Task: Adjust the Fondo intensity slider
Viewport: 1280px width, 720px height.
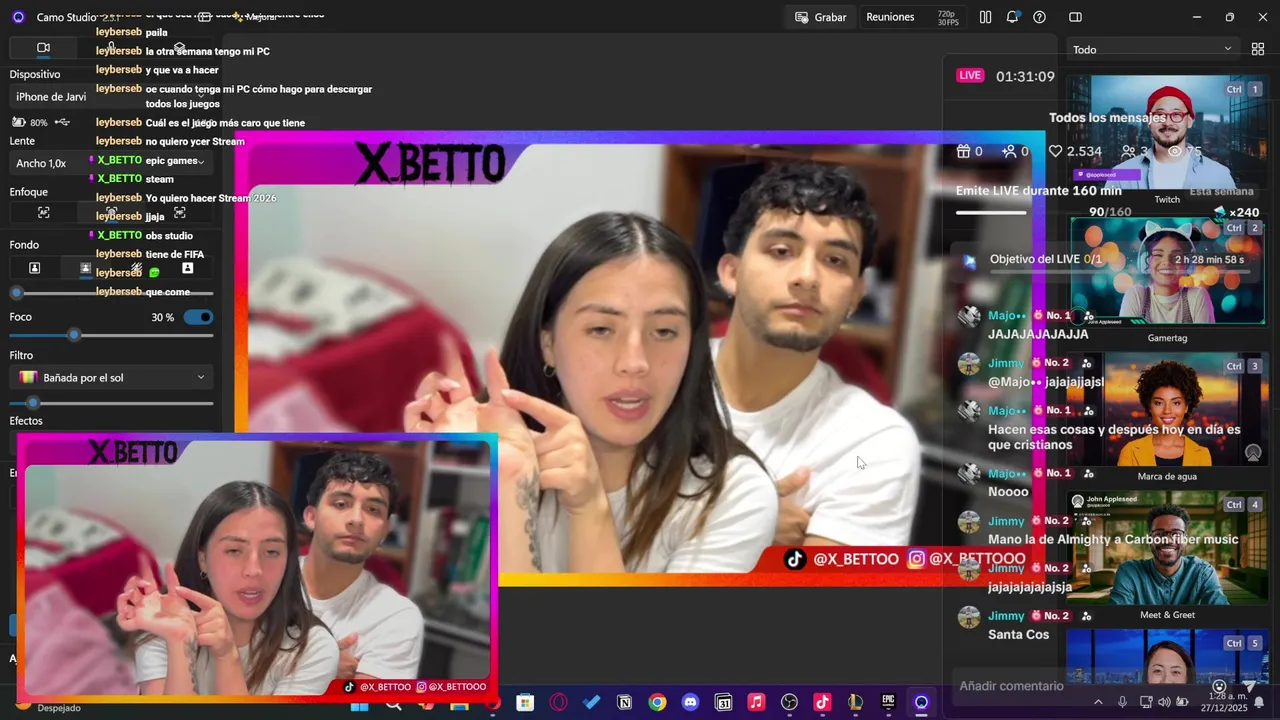Action: point(111,293)
